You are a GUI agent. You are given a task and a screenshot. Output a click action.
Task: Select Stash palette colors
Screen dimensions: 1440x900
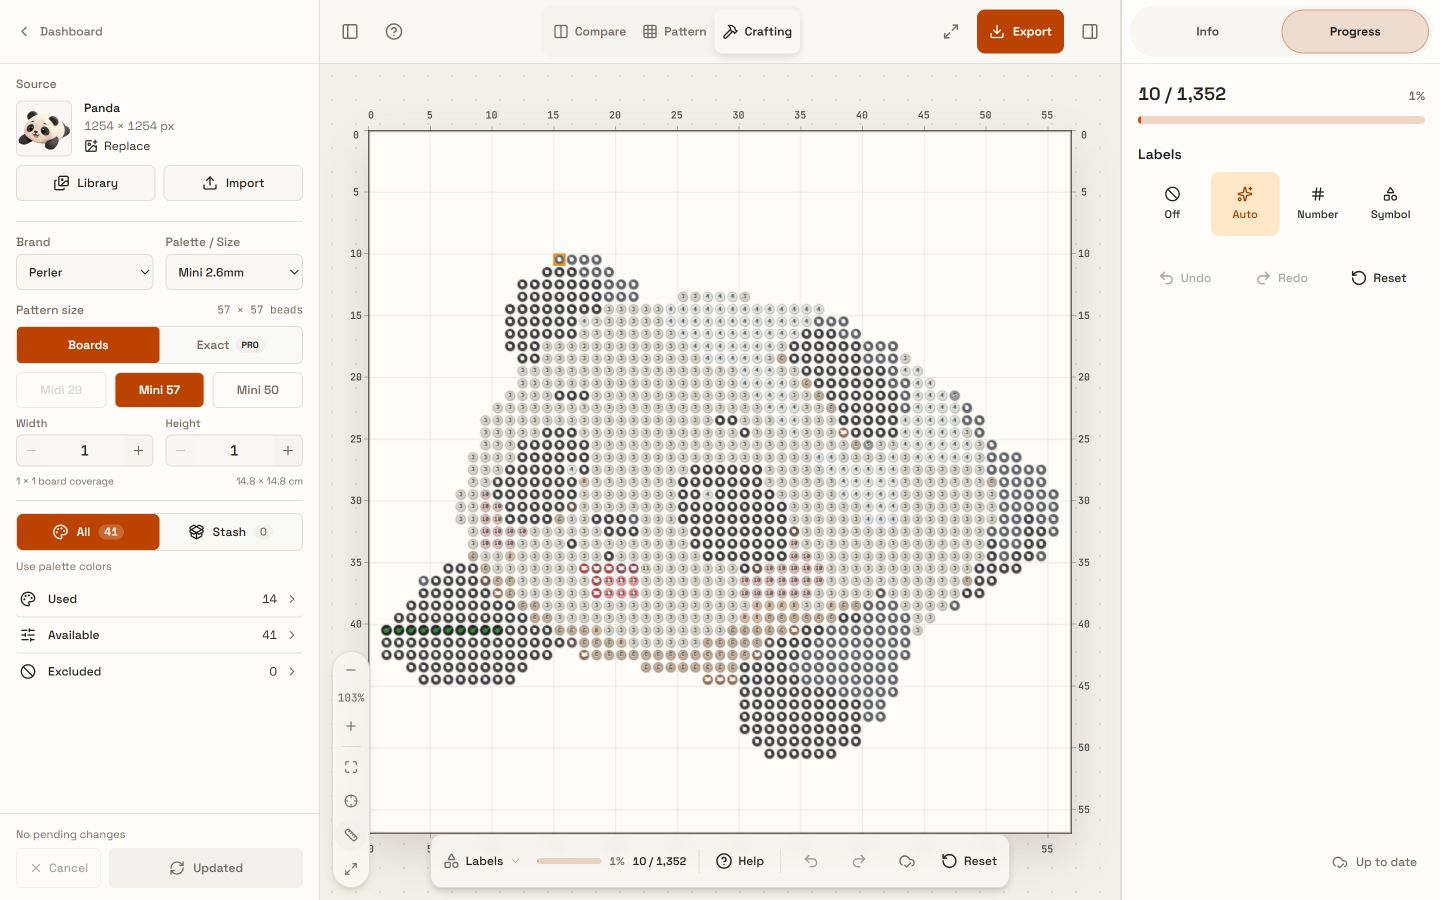coord(230,532)
